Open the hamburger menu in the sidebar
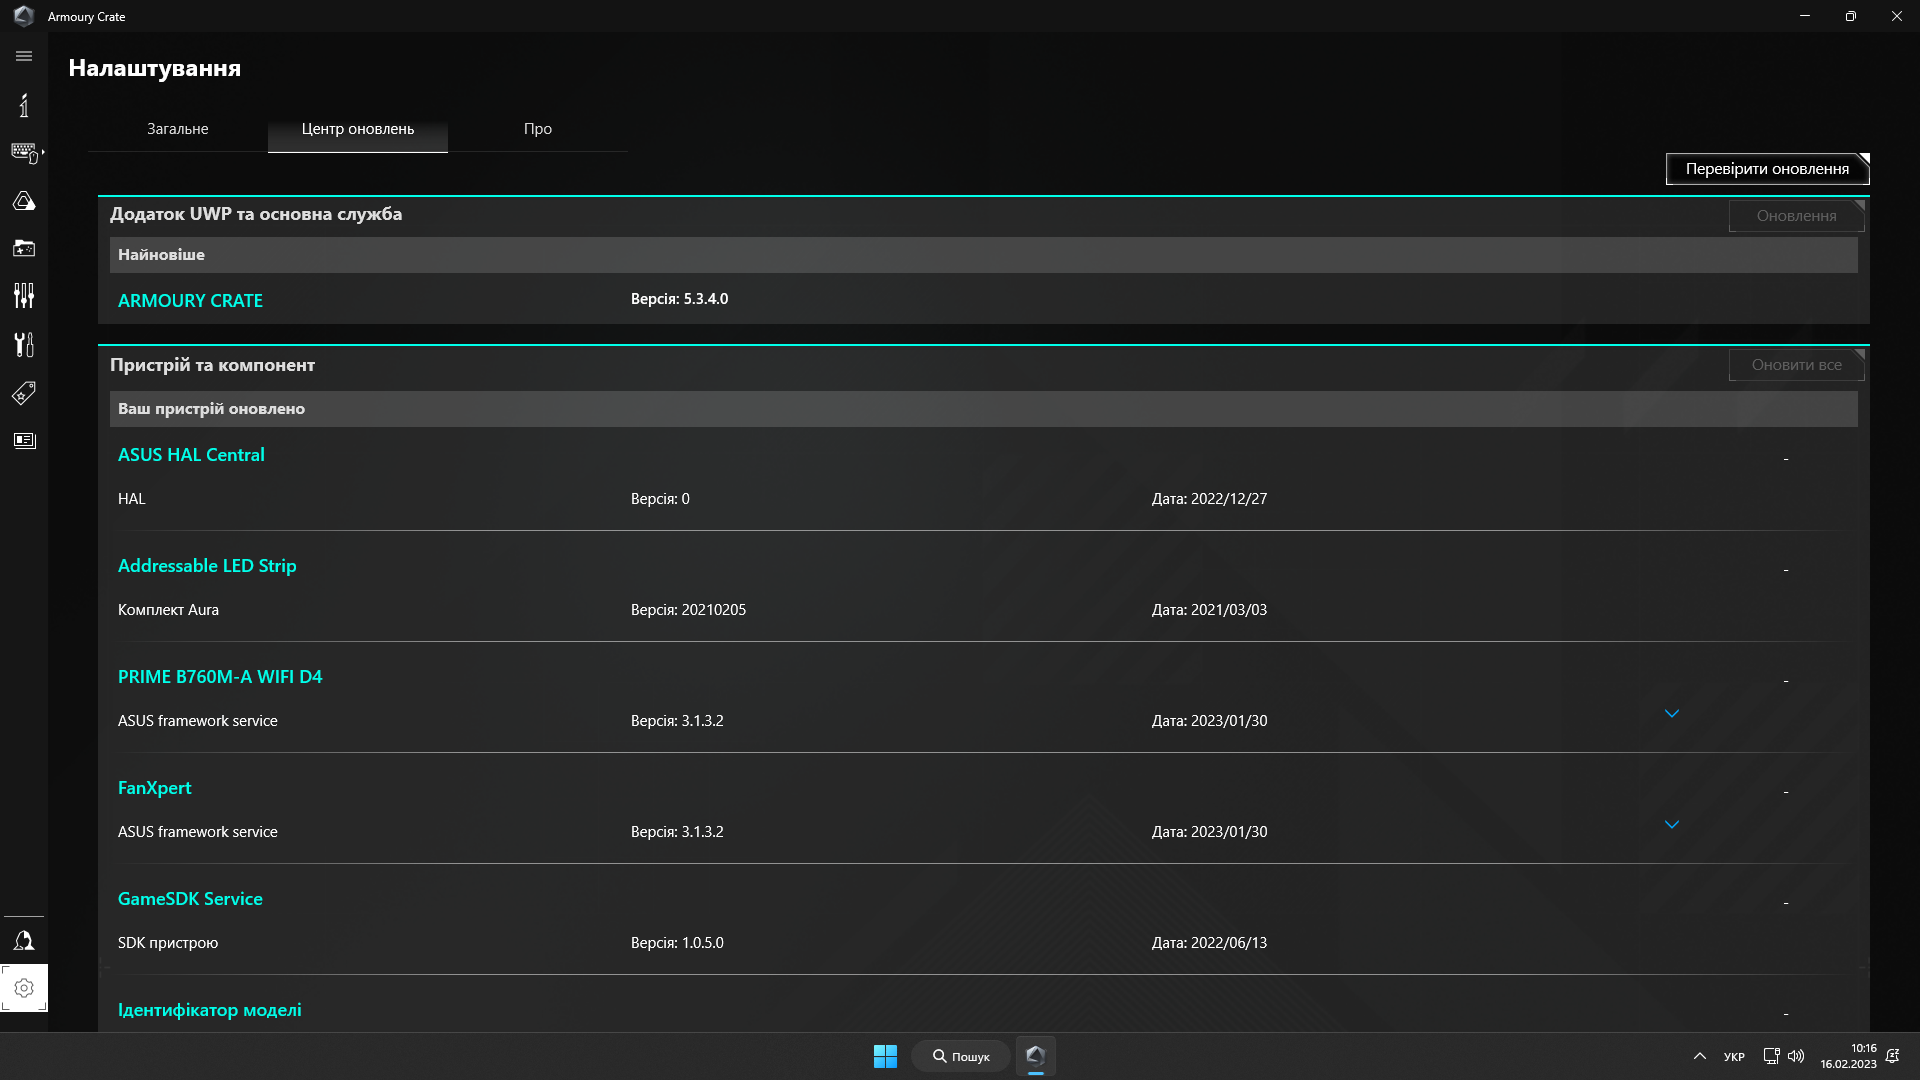The width and height of the screenshot is (1920, 1080). [24, 57]
